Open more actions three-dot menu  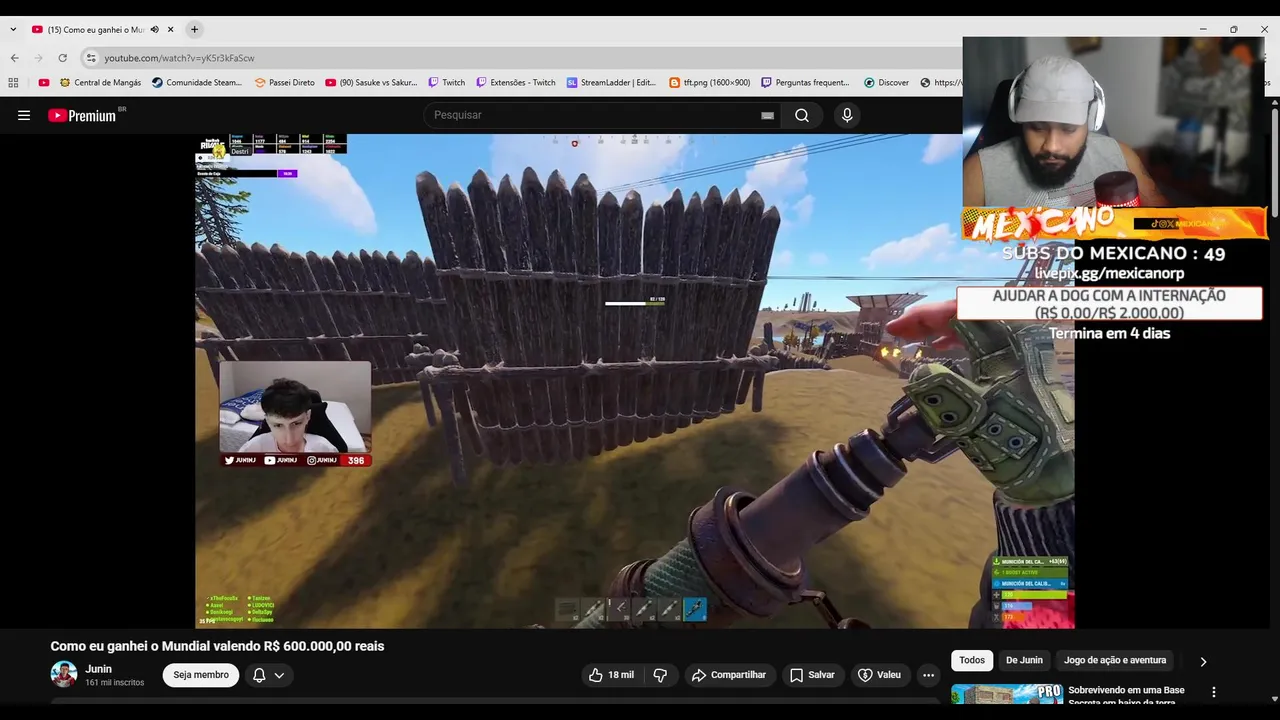tap(928, 675)
